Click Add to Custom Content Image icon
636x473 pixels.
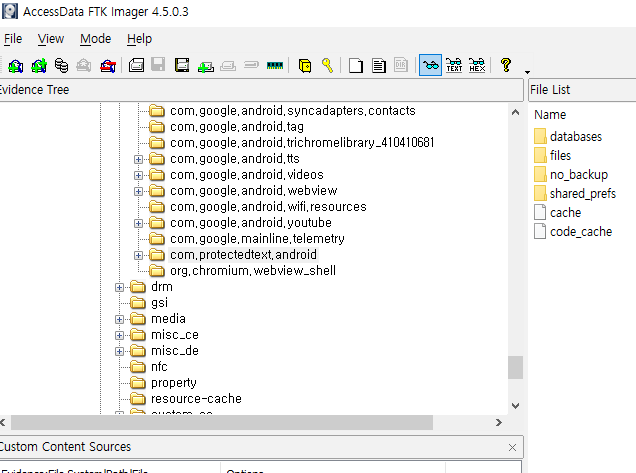tap(206, 66)
